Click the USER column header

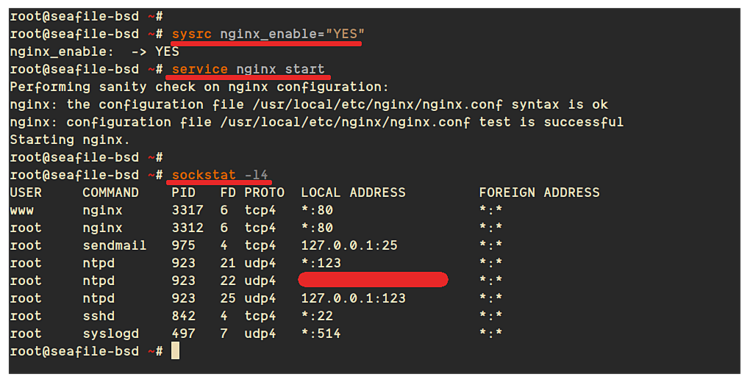tap(26, 193)
